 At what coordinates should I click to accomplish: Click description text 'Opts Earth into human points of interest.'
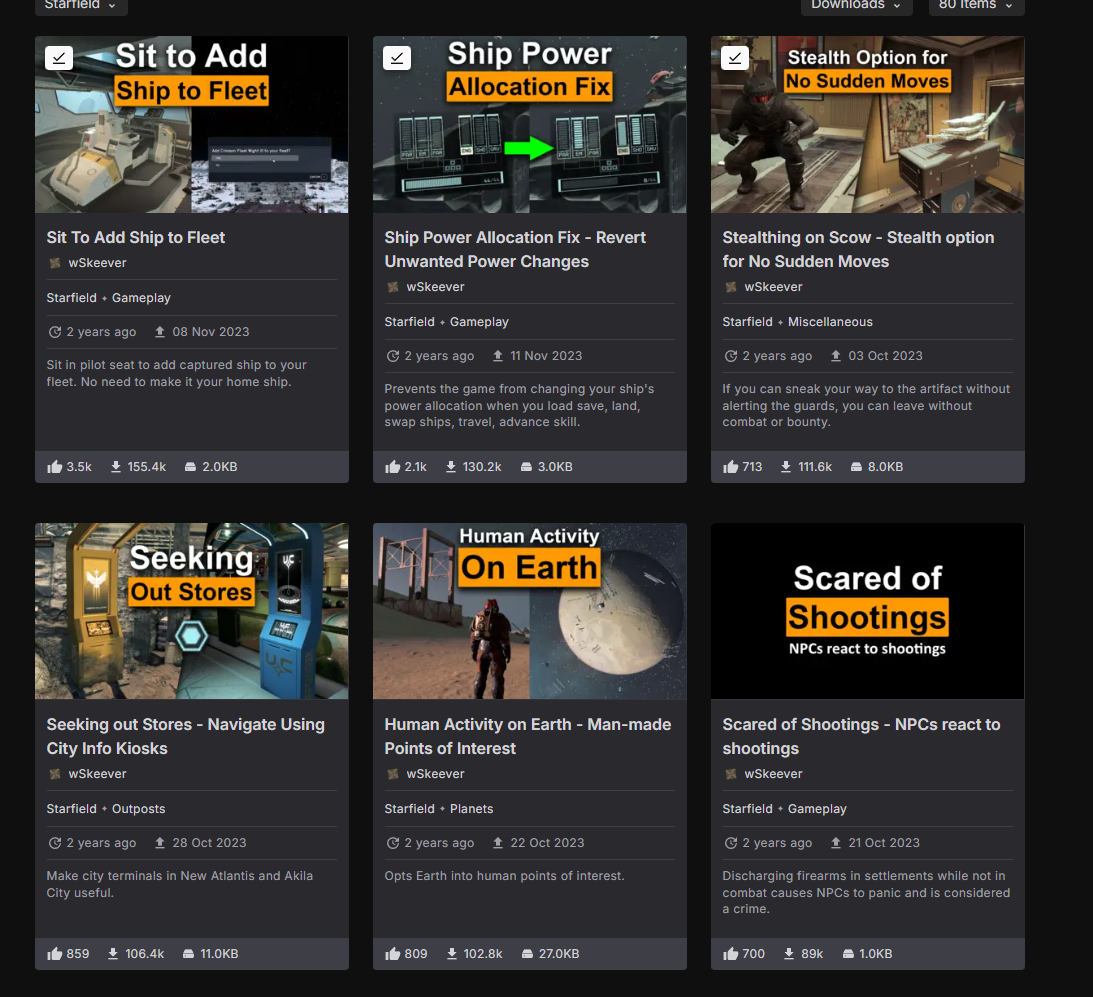coord(505,876)
